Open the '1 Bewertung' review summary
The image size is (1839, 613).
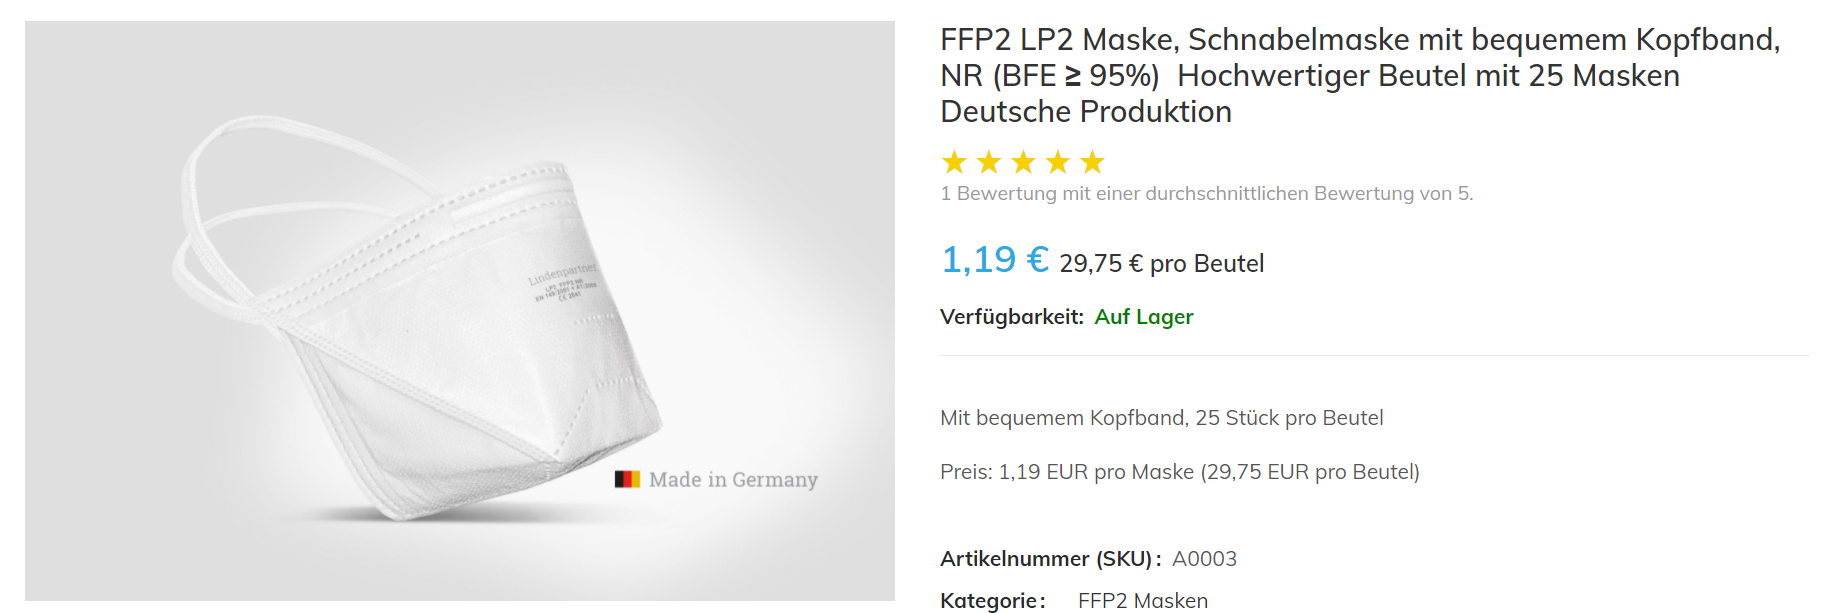(1206, 194)
